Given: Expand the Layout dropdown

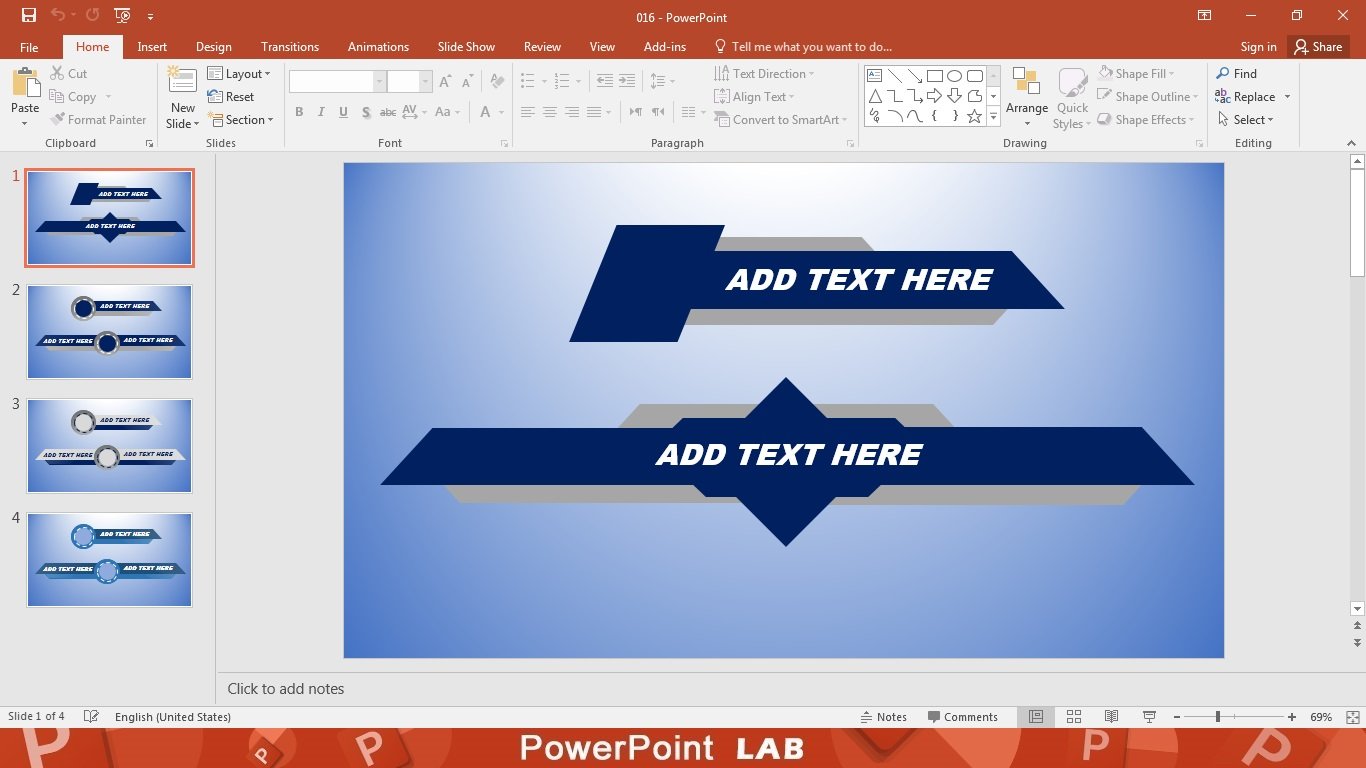Looking at the screenshot, I should click(239, 73).
